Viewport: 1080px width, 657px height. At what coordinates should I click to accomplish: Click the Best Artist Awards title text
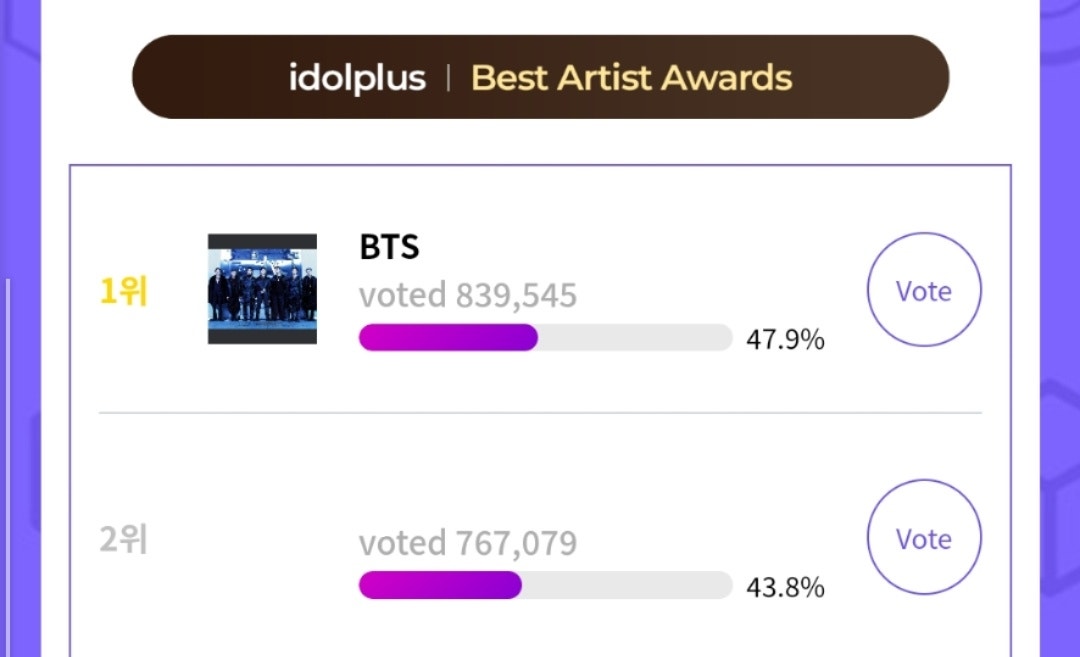point(631,76)
